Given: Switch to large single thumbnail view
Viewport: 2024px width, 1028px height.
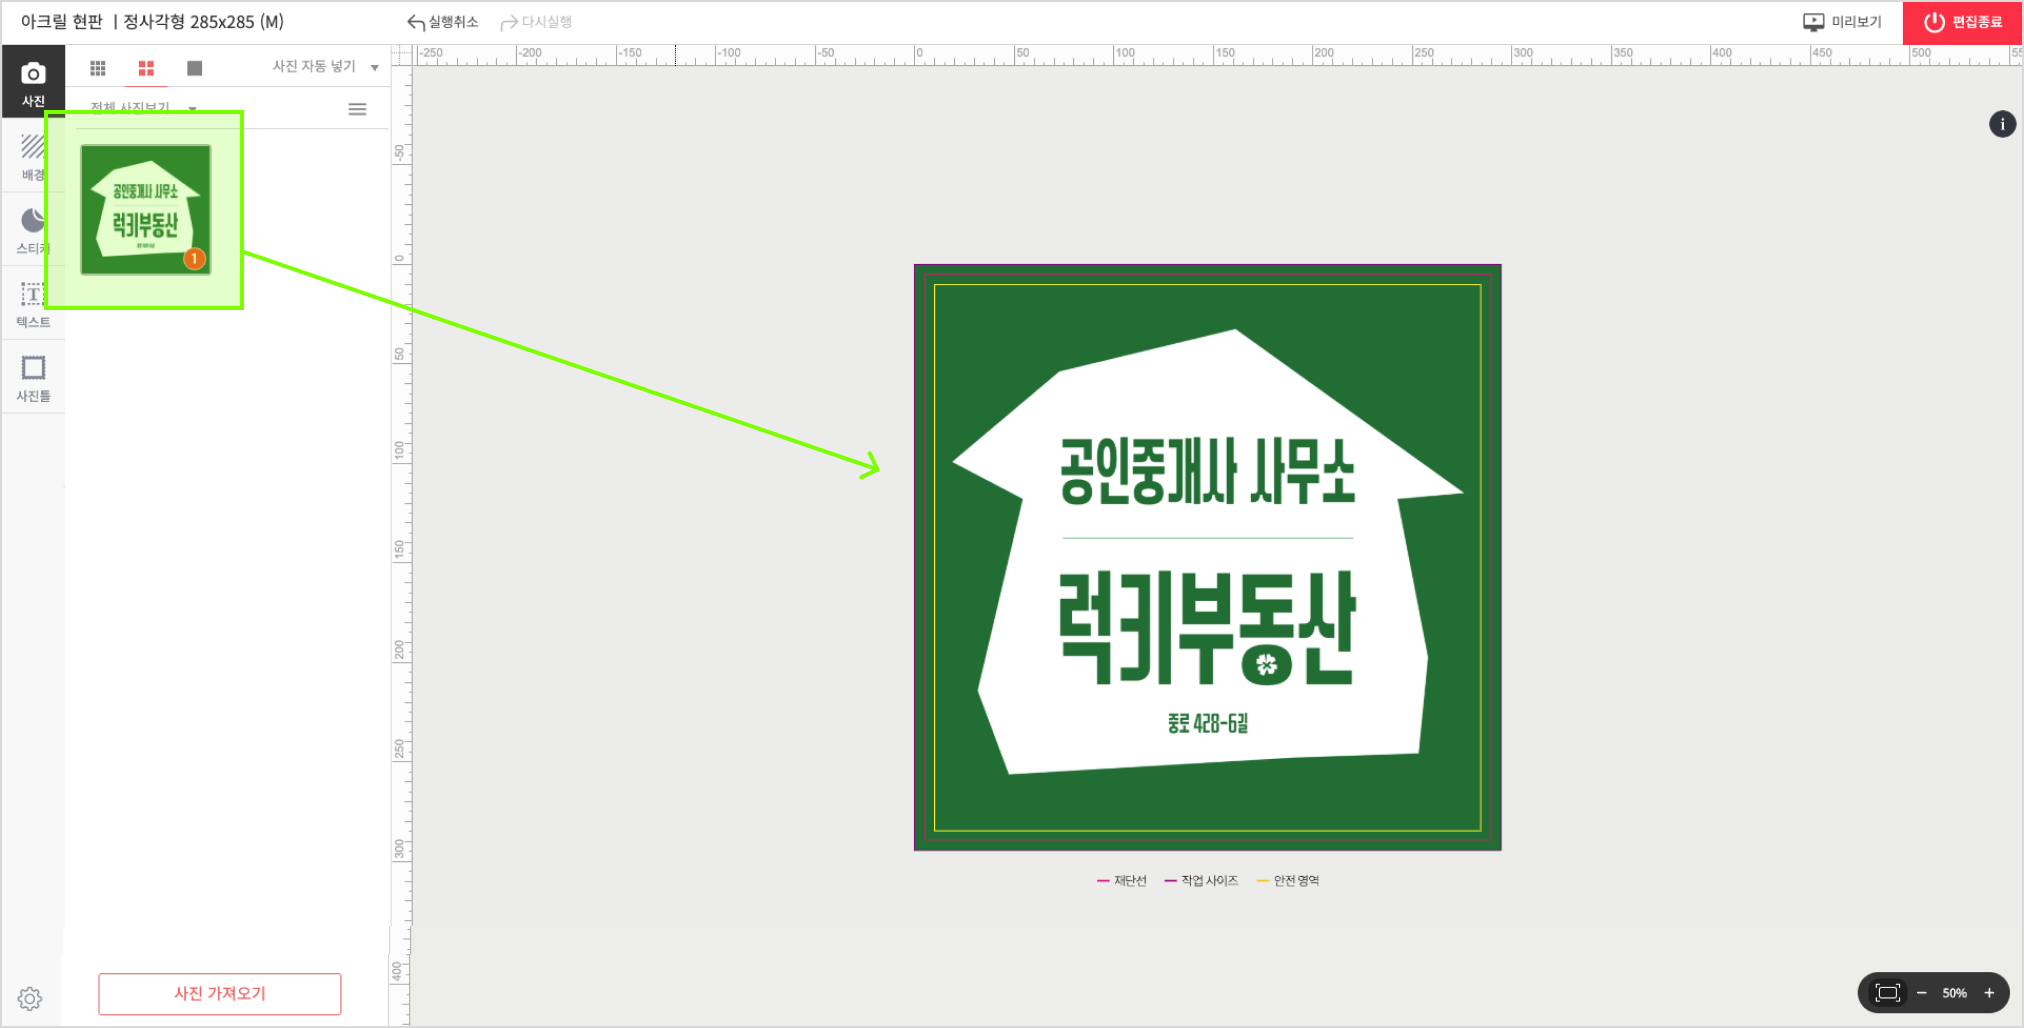Looking at the screenshot, I should point(195,67).
